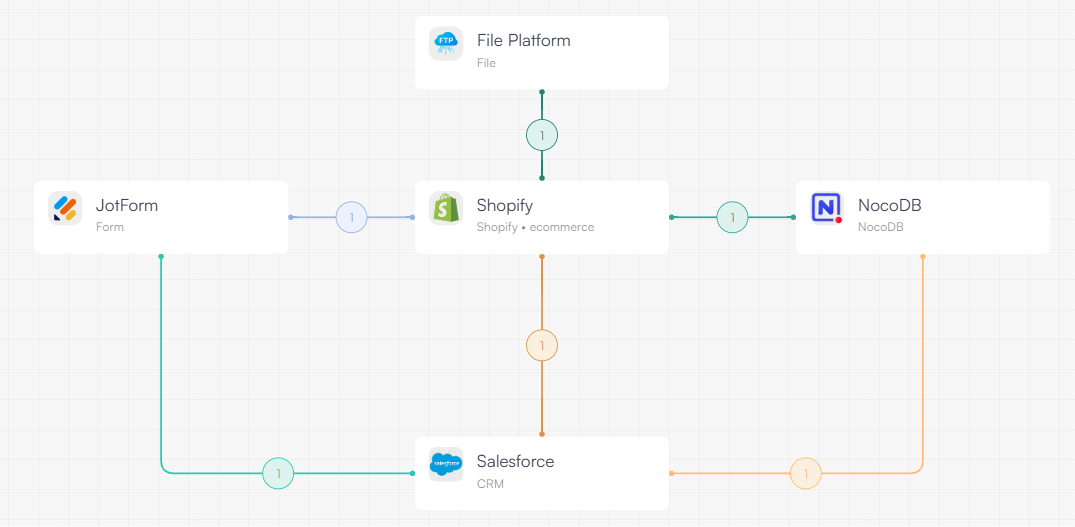Select the Salesforce node title
Image resolution: width=1075 pixels, height=527 pixels.
[515, 462]
